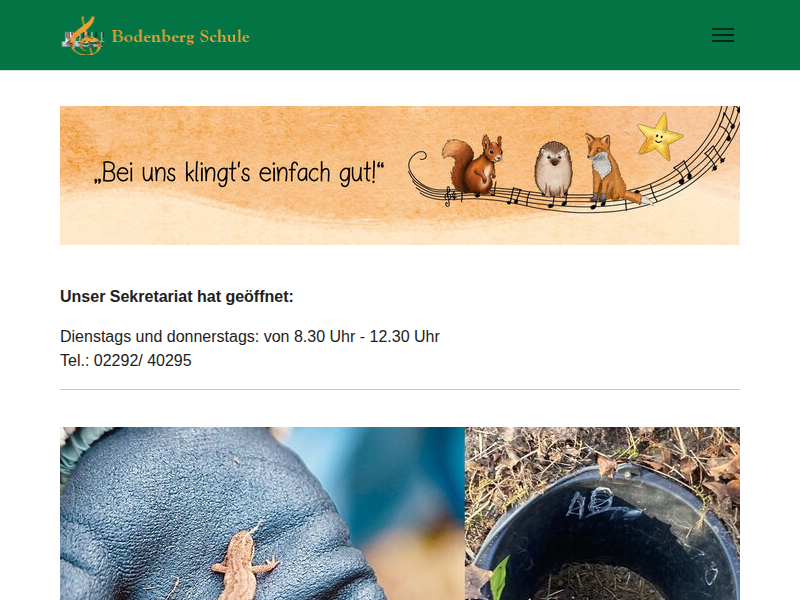
Task: Click the smiling yellow star
Action: click(659, 136)
